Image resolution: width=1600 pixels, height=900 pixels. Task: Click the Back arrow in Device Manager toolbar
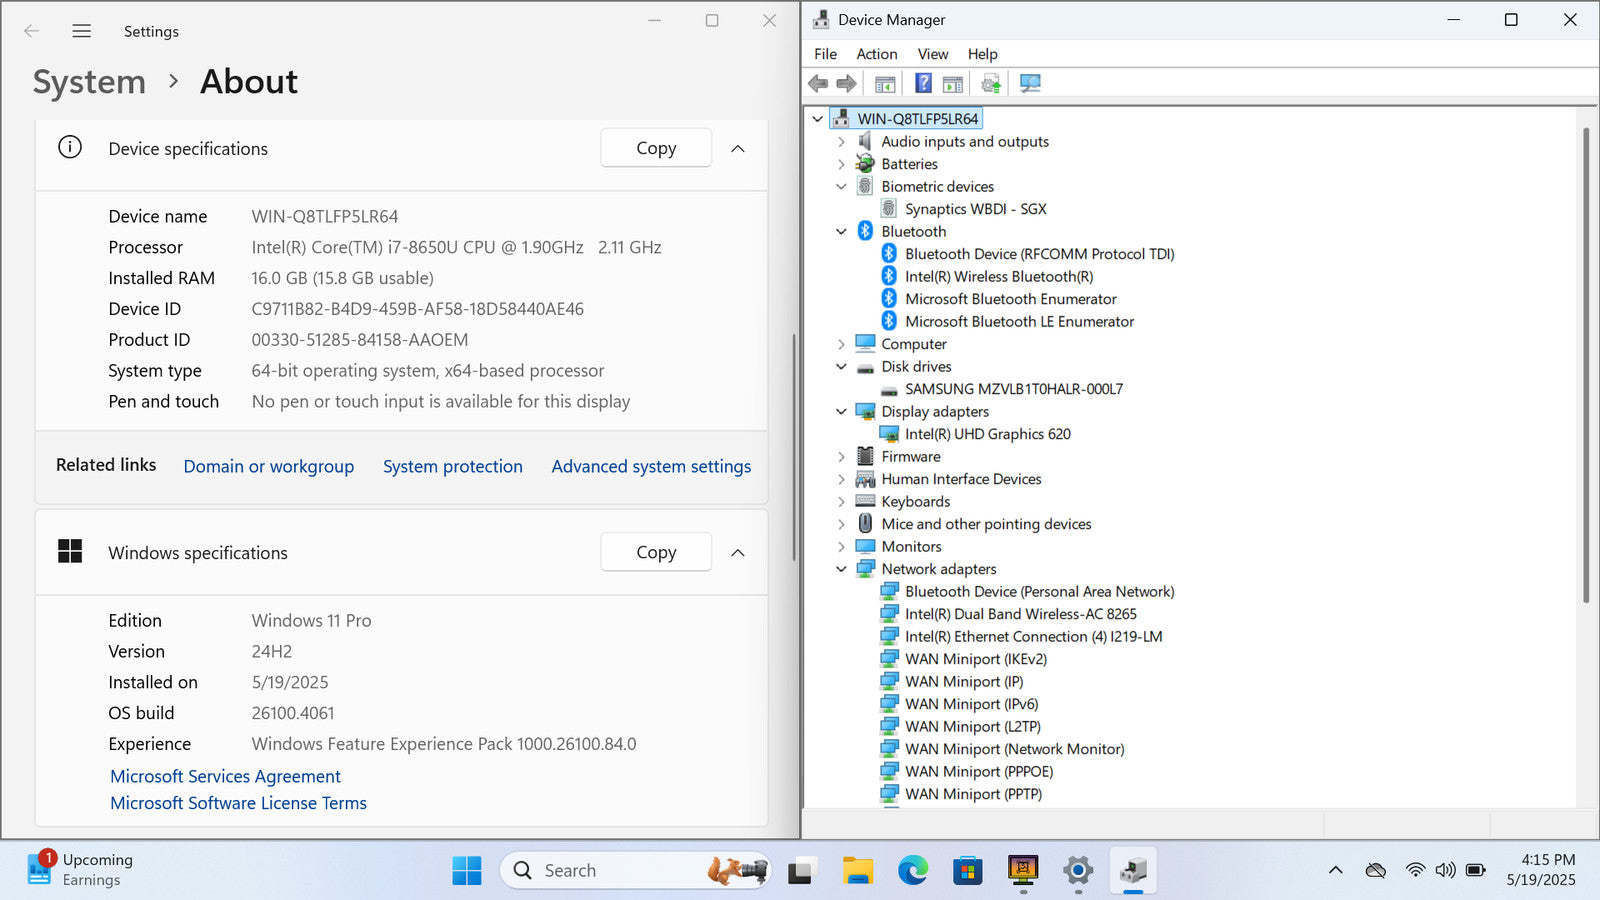tap(818, 83)
